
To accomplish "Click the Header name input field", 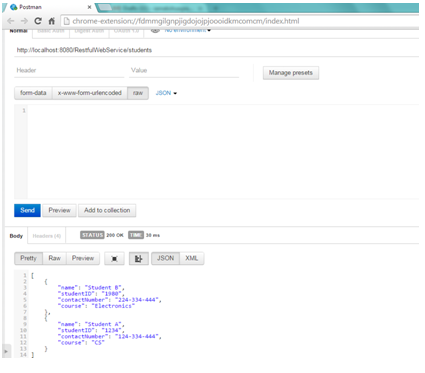I will (x=69, y=71).
